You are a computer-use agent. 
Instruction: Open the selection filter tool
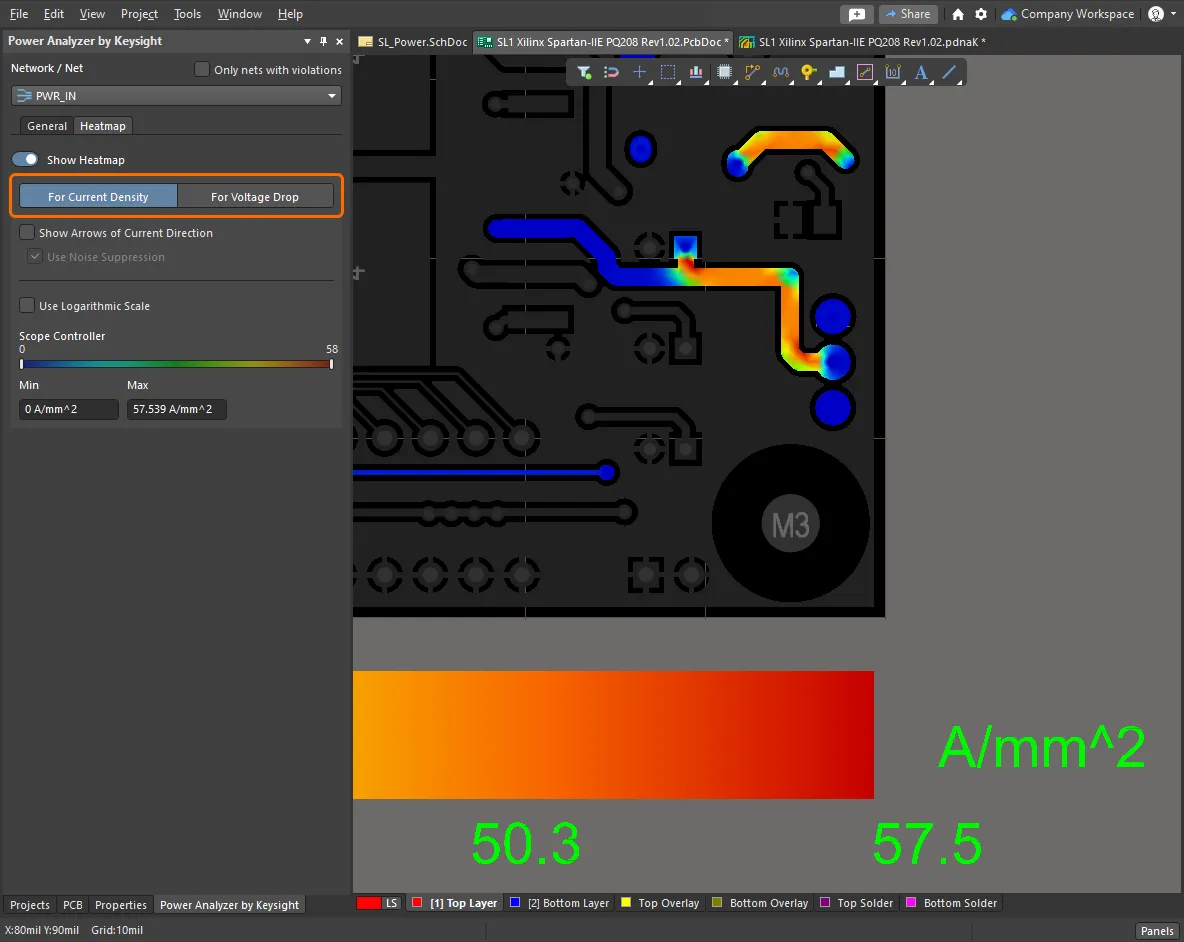tap(585, 72)
